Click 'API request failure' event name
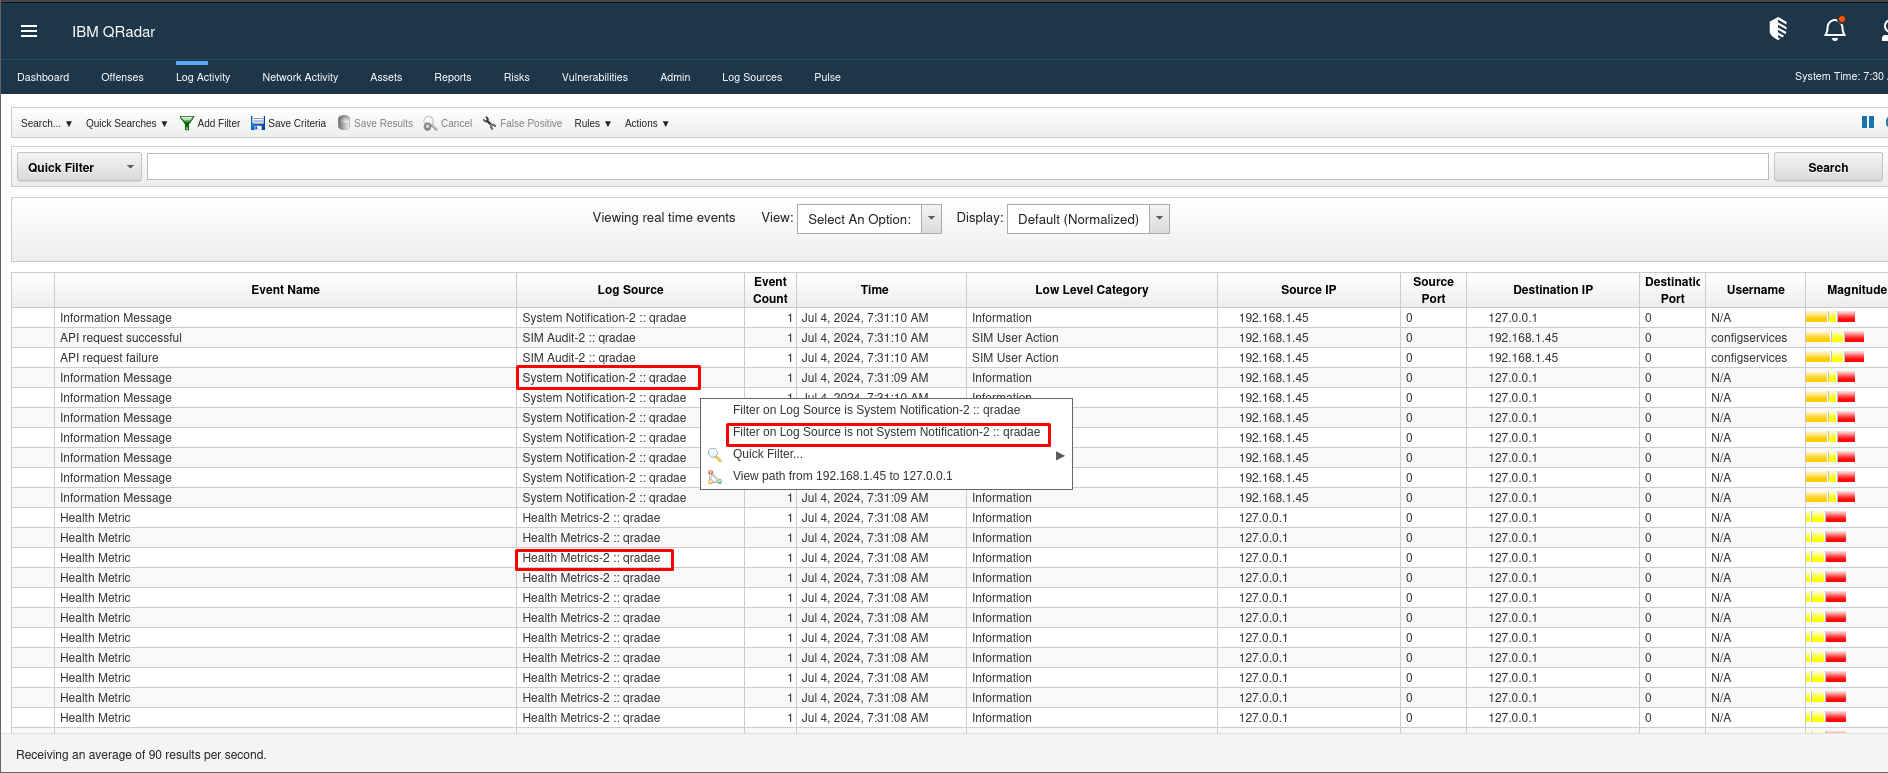1888x773 pixels. tap(109, 358)
